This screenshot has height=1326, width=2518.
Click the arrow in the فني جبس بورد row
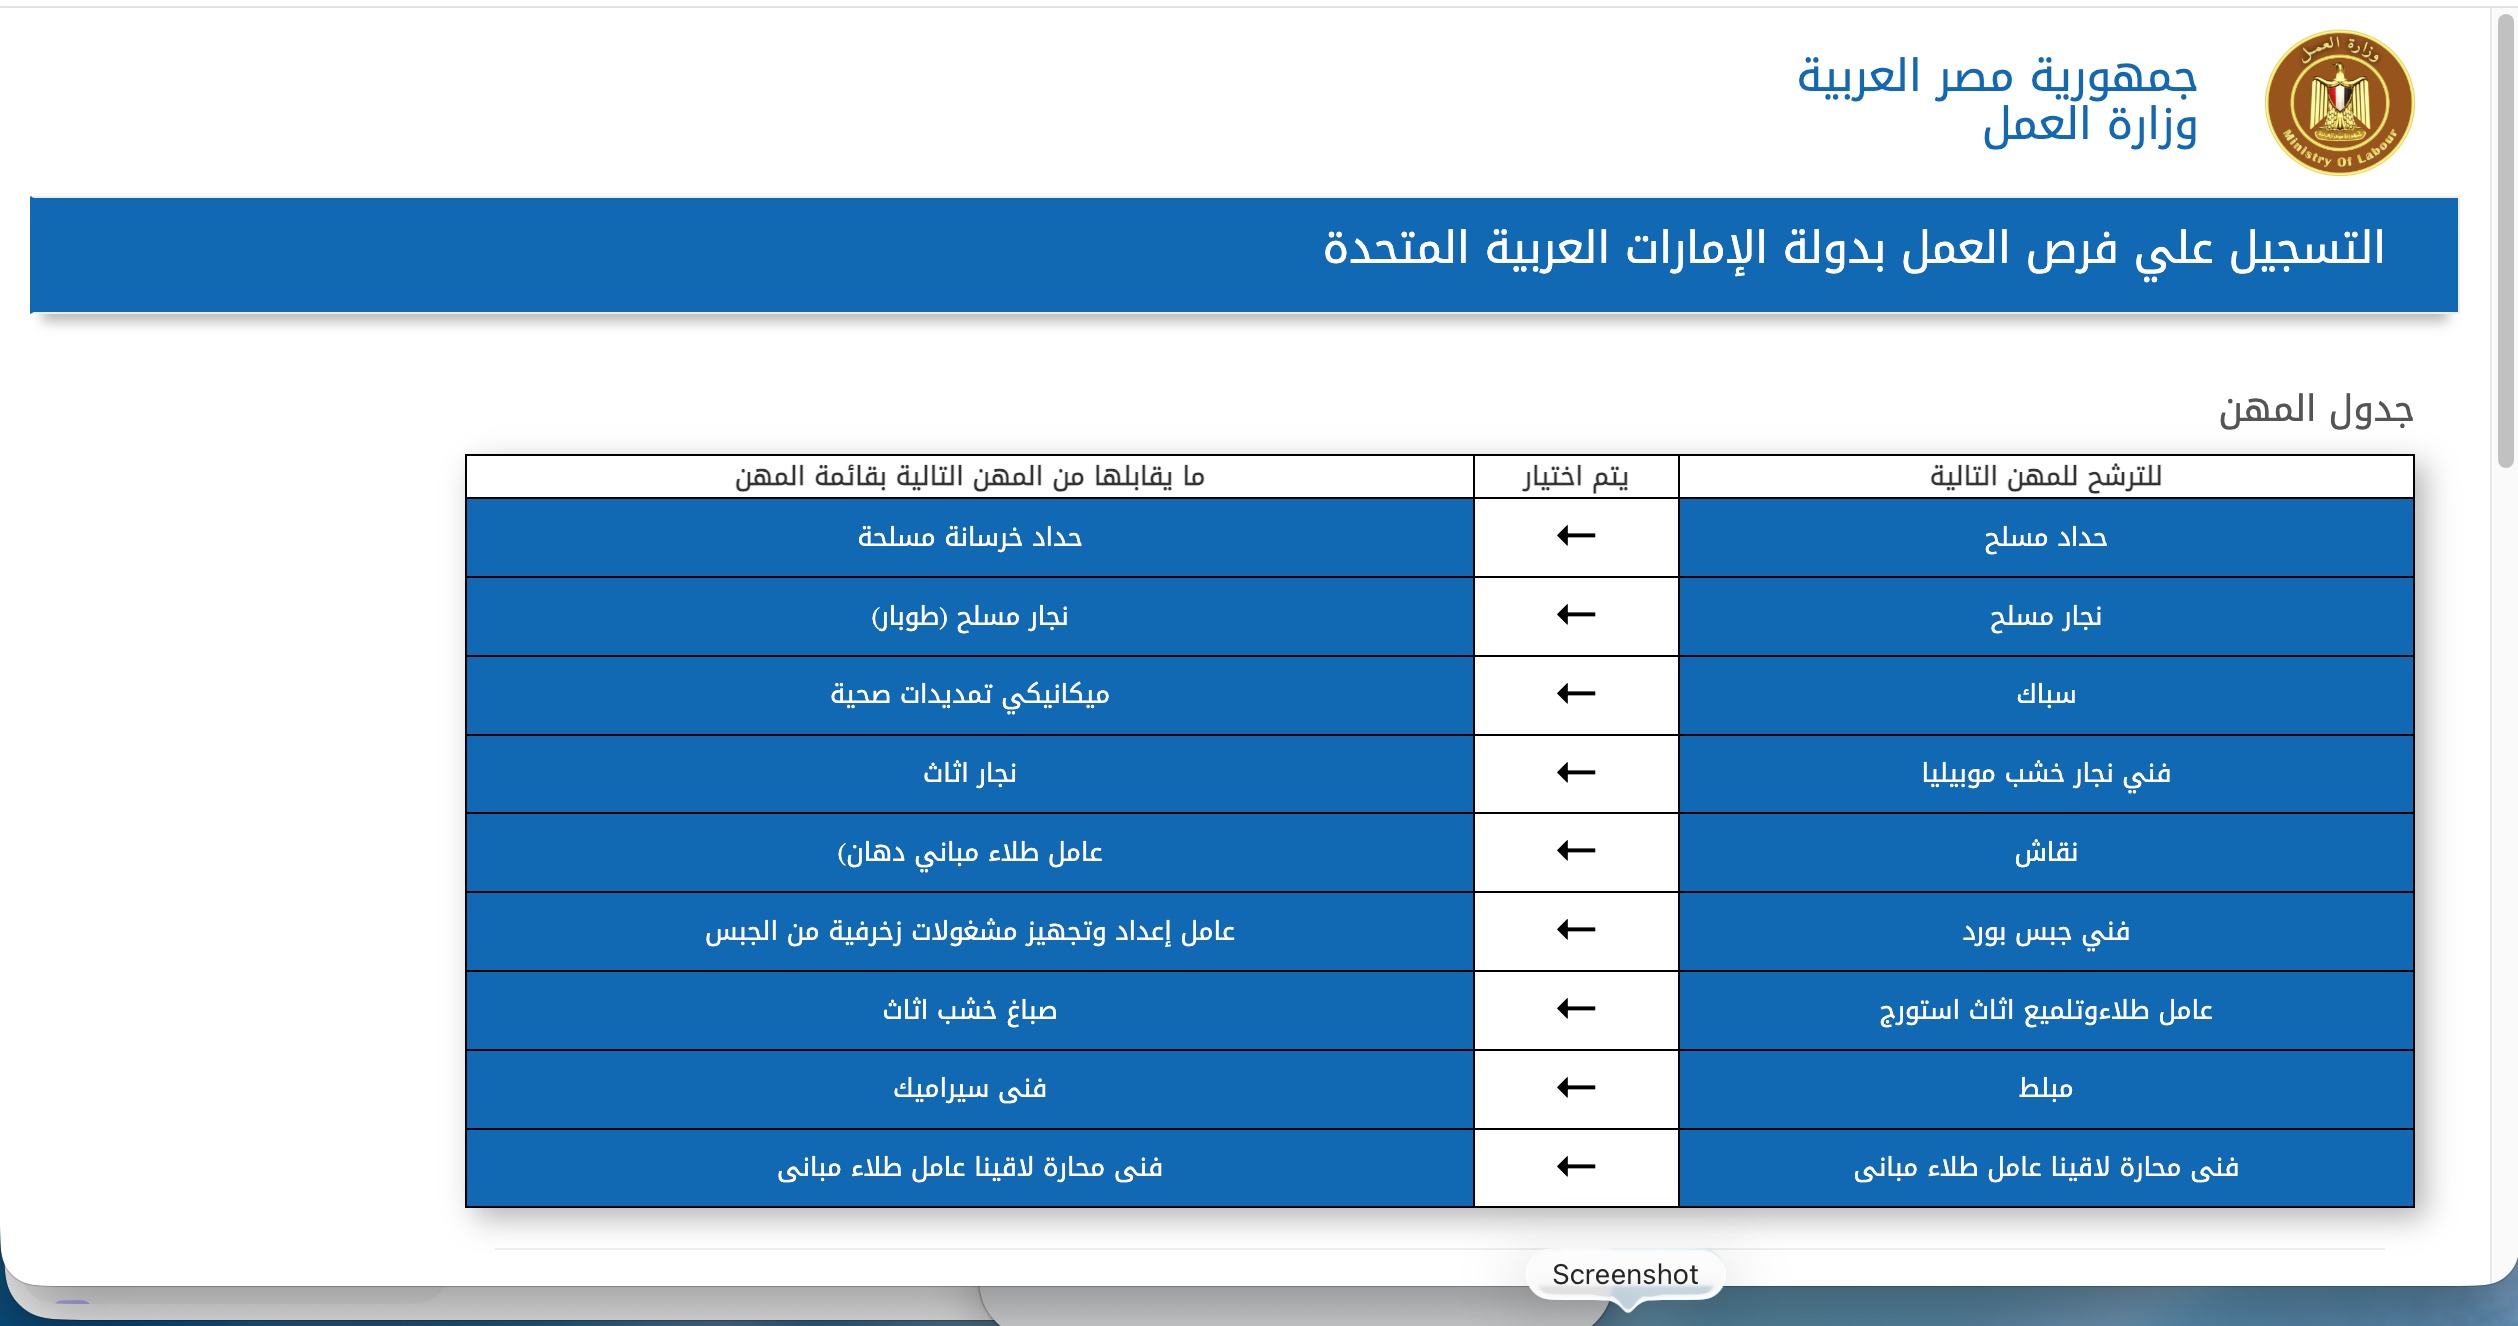pos(1576,930)
